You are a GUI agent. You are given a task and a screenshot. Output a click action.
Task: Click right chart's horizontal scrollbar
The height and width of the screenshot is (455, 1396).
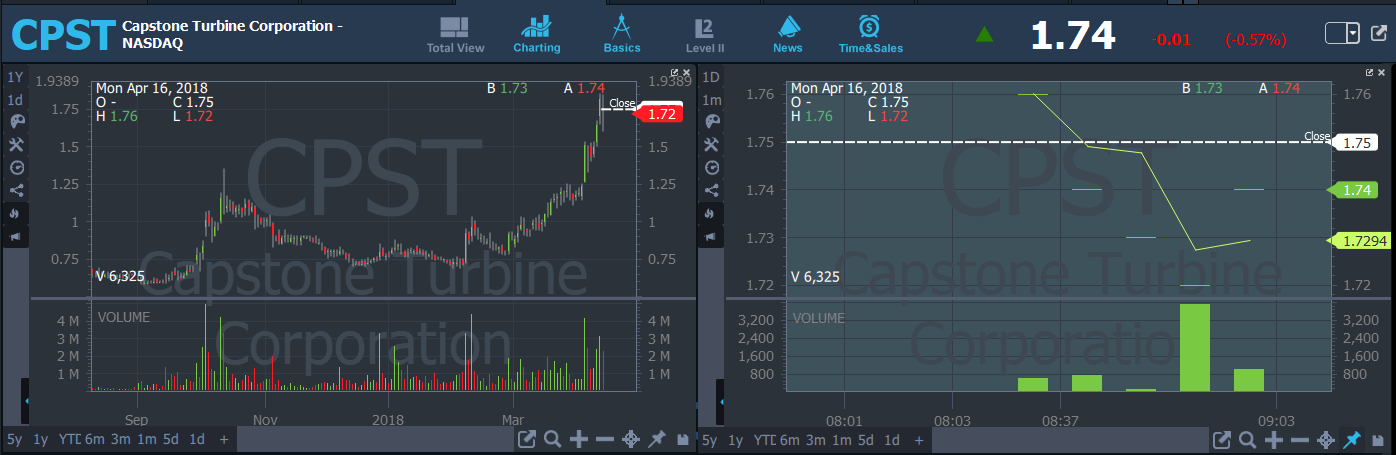point(1073,440)
